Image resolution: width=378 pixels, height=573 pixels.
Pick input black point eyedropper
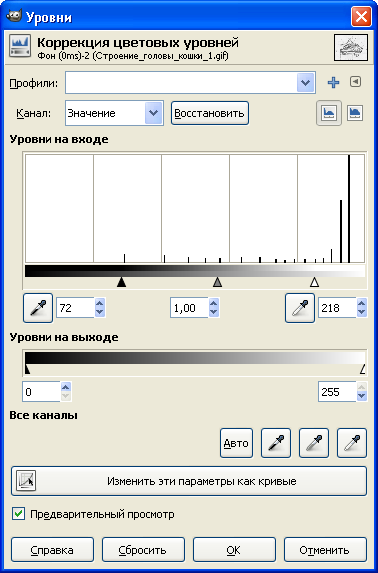38,308
